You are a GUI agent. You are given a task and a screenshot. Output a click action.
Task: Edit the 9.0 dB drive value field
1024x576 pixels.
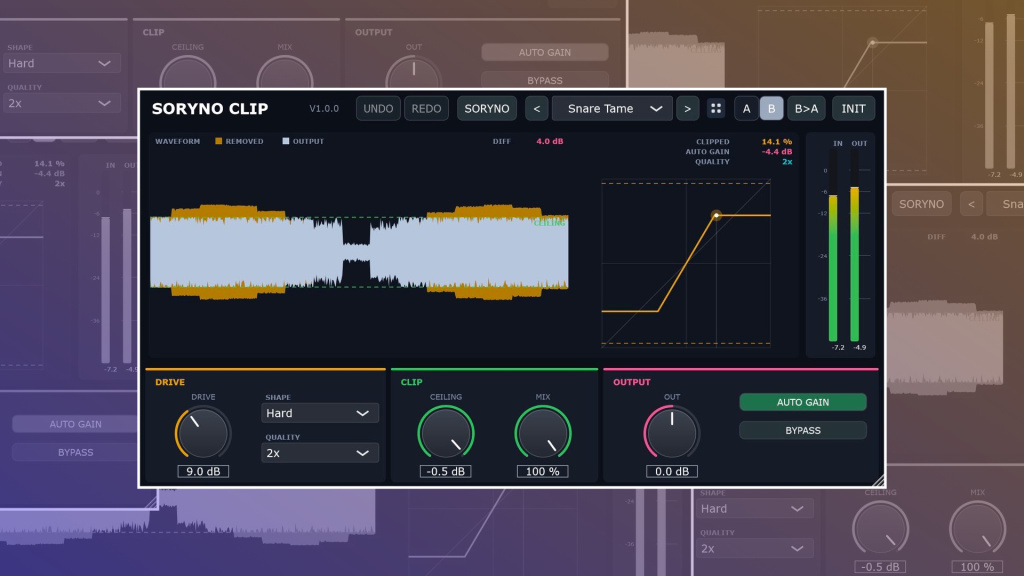(x=203, y=471)
